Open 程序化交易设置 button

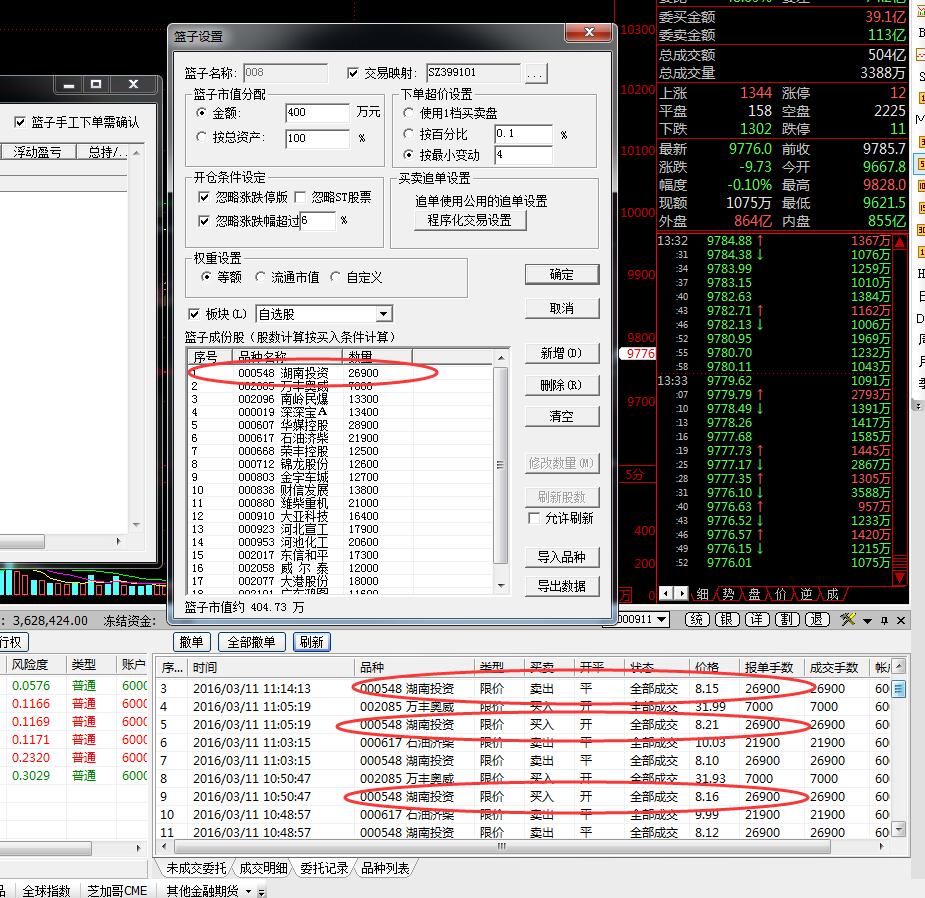(x=470, y=221)
